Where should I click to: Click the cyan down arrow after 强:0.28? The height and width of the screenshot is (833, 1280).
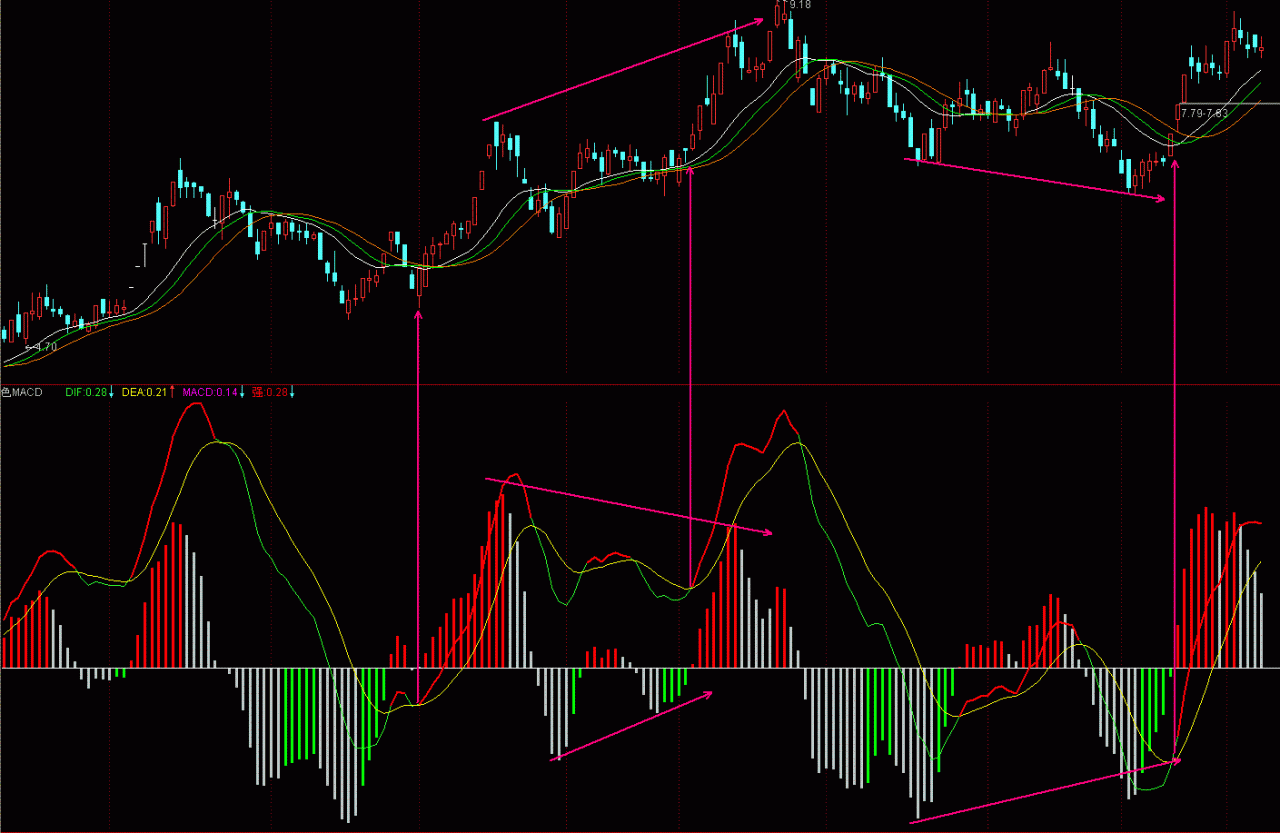coord(292,393)
